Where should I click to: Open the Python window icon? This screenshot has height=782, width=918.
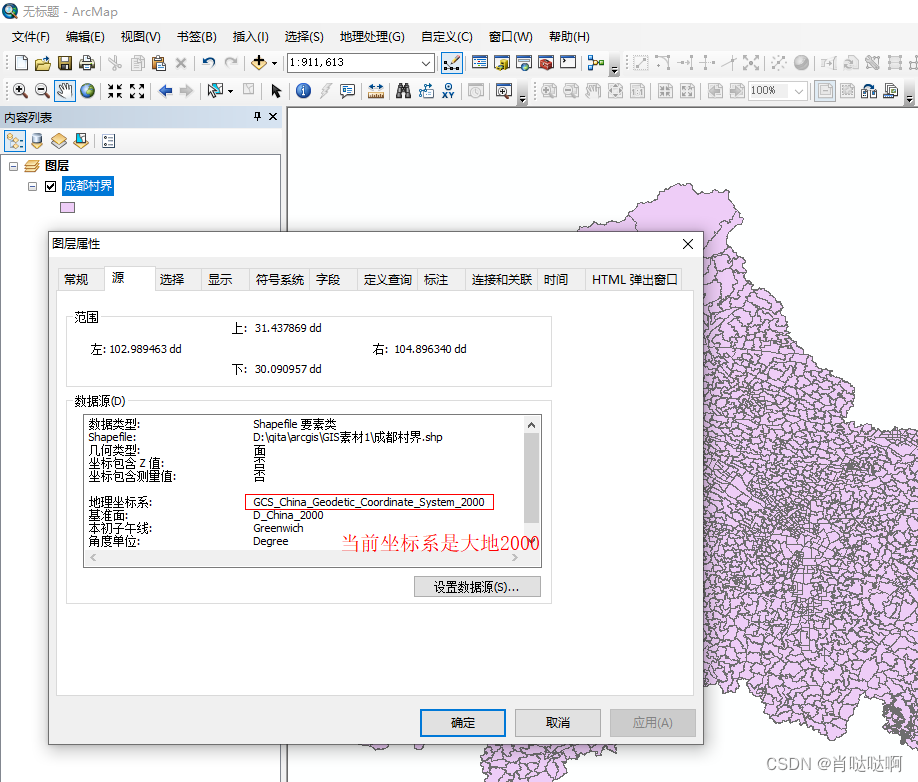pyautogui.click(x=568, y=62)
